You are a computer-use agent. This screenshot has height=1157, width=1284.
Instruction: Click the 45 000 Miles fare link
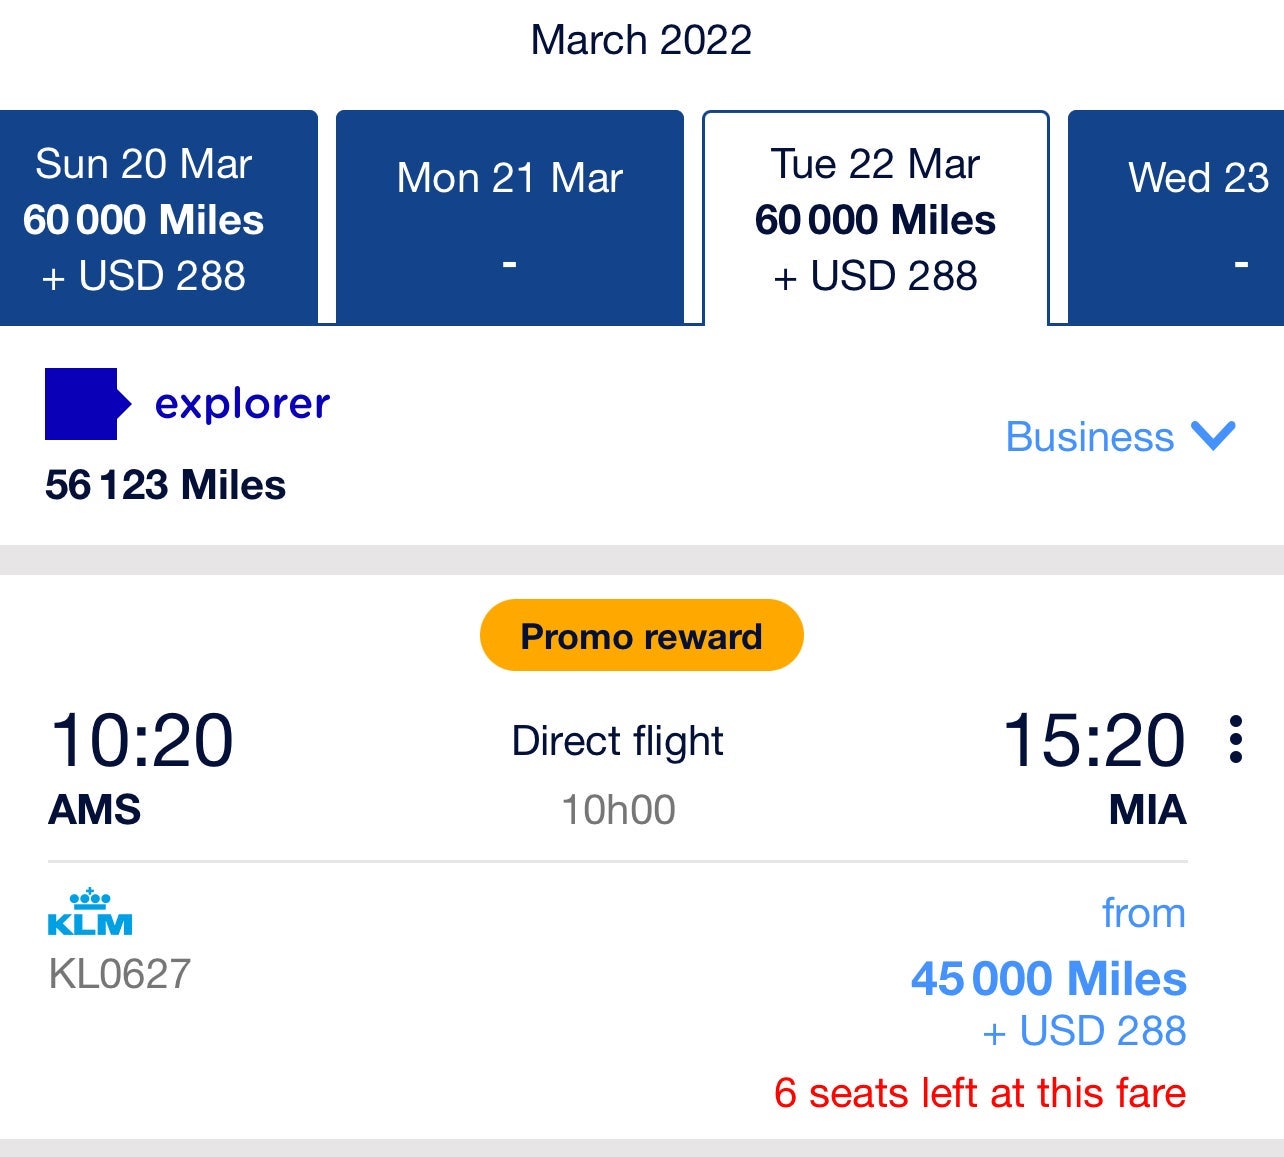1047,979
